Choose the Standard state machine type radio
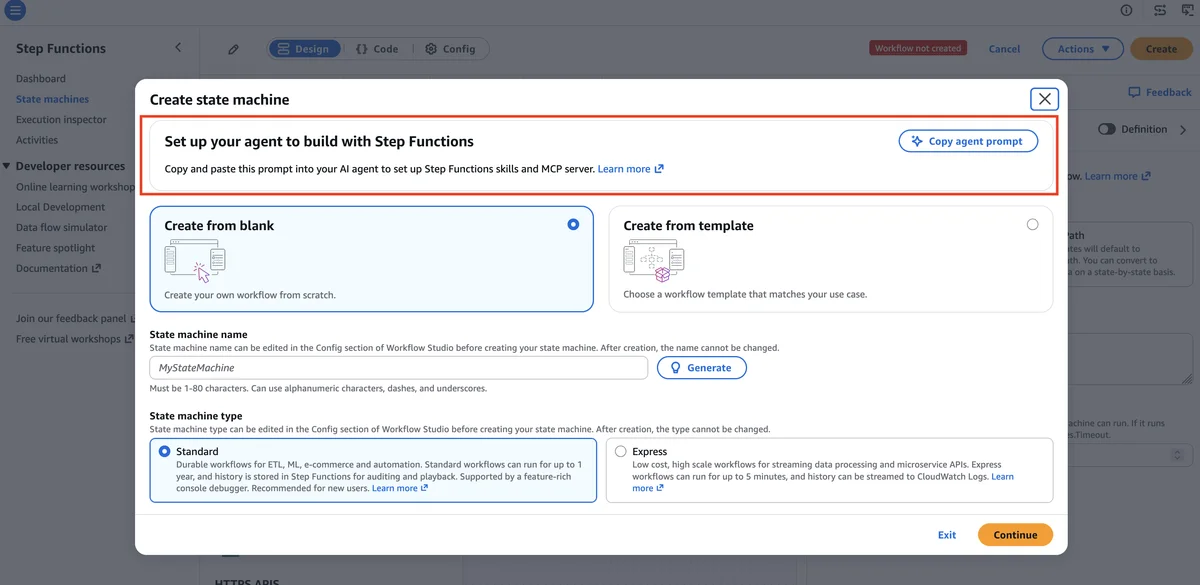This screenshot has width=1200, height=585. 164,452
